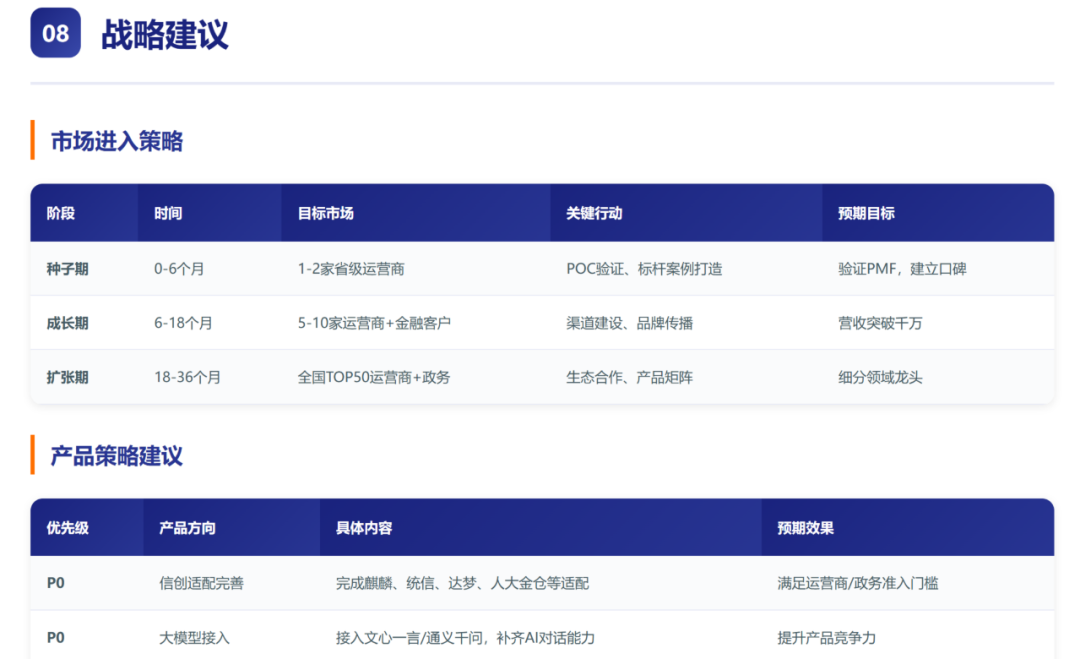
Task: Select the 产品方向 column header
Action: (187, 527)
